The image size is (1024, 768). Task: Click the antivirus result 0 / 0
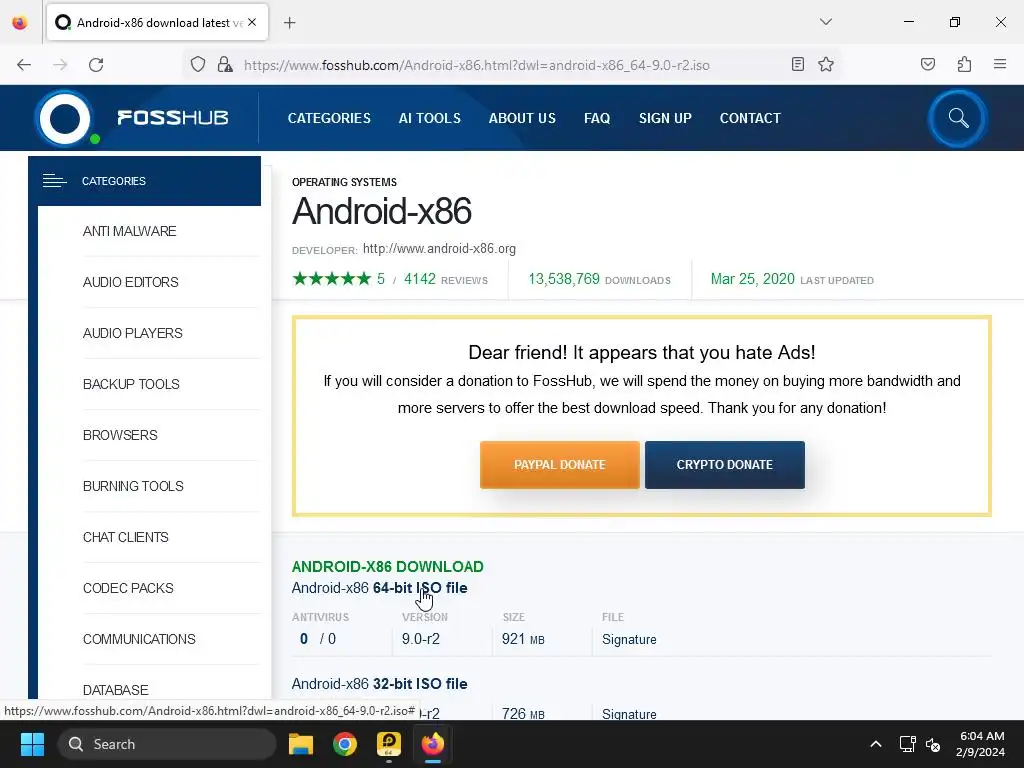(x=318, y=639)
